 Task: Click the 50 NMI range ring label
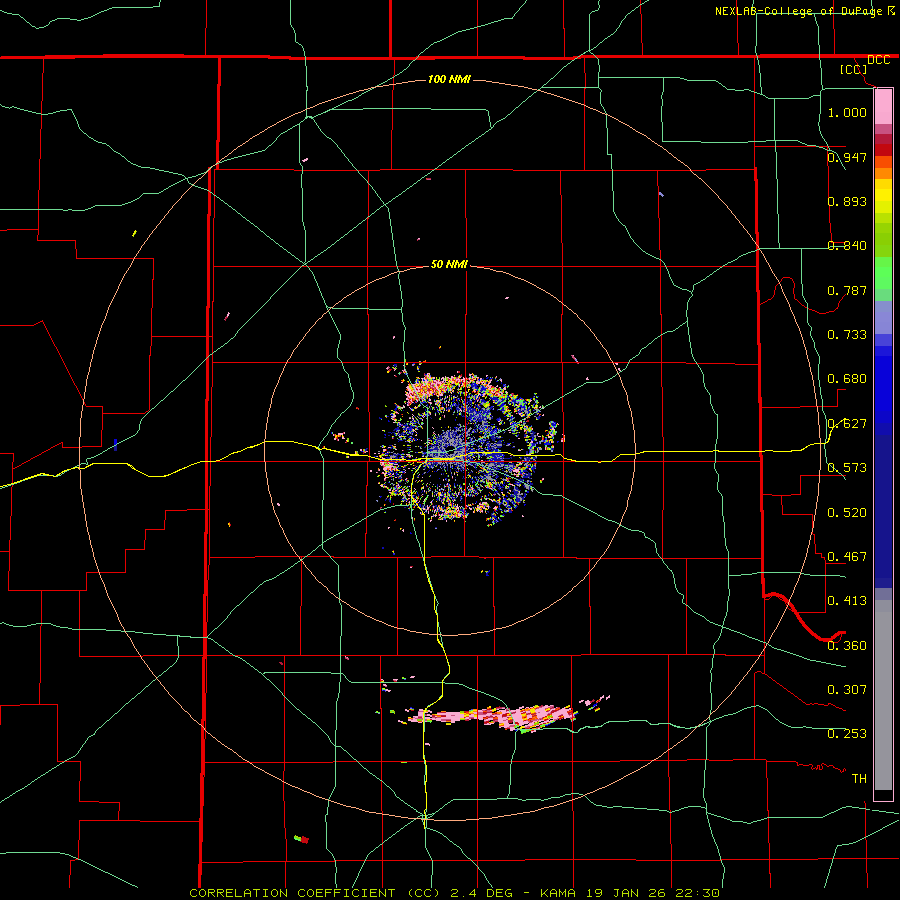coord(449,264)
